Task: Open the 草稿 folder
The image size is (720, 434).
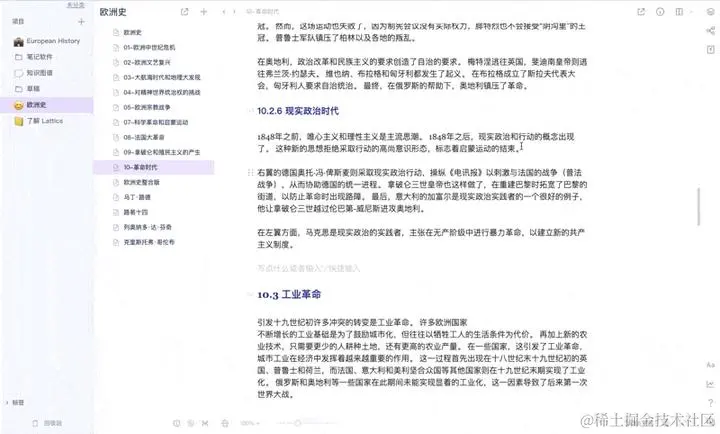Action: 28,89
